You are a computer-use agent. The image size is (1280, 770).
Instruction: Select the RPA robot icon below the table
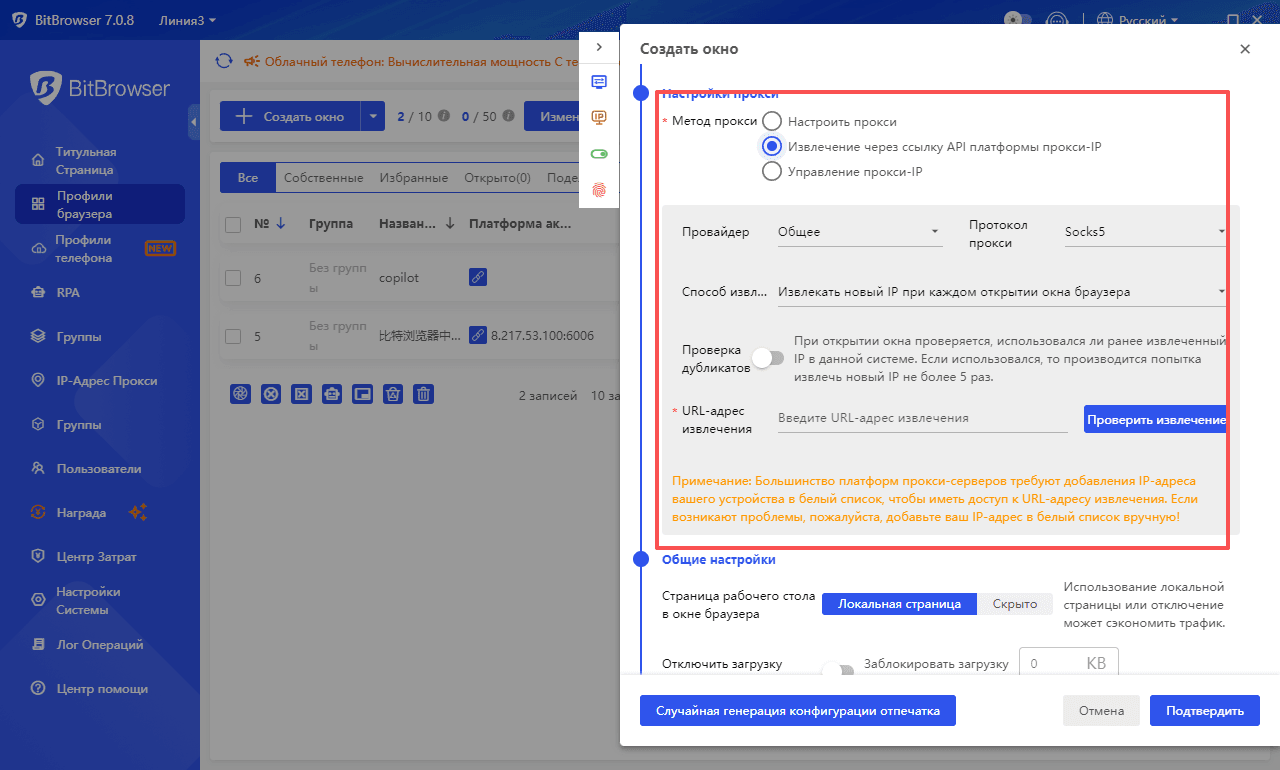point(332,393)
